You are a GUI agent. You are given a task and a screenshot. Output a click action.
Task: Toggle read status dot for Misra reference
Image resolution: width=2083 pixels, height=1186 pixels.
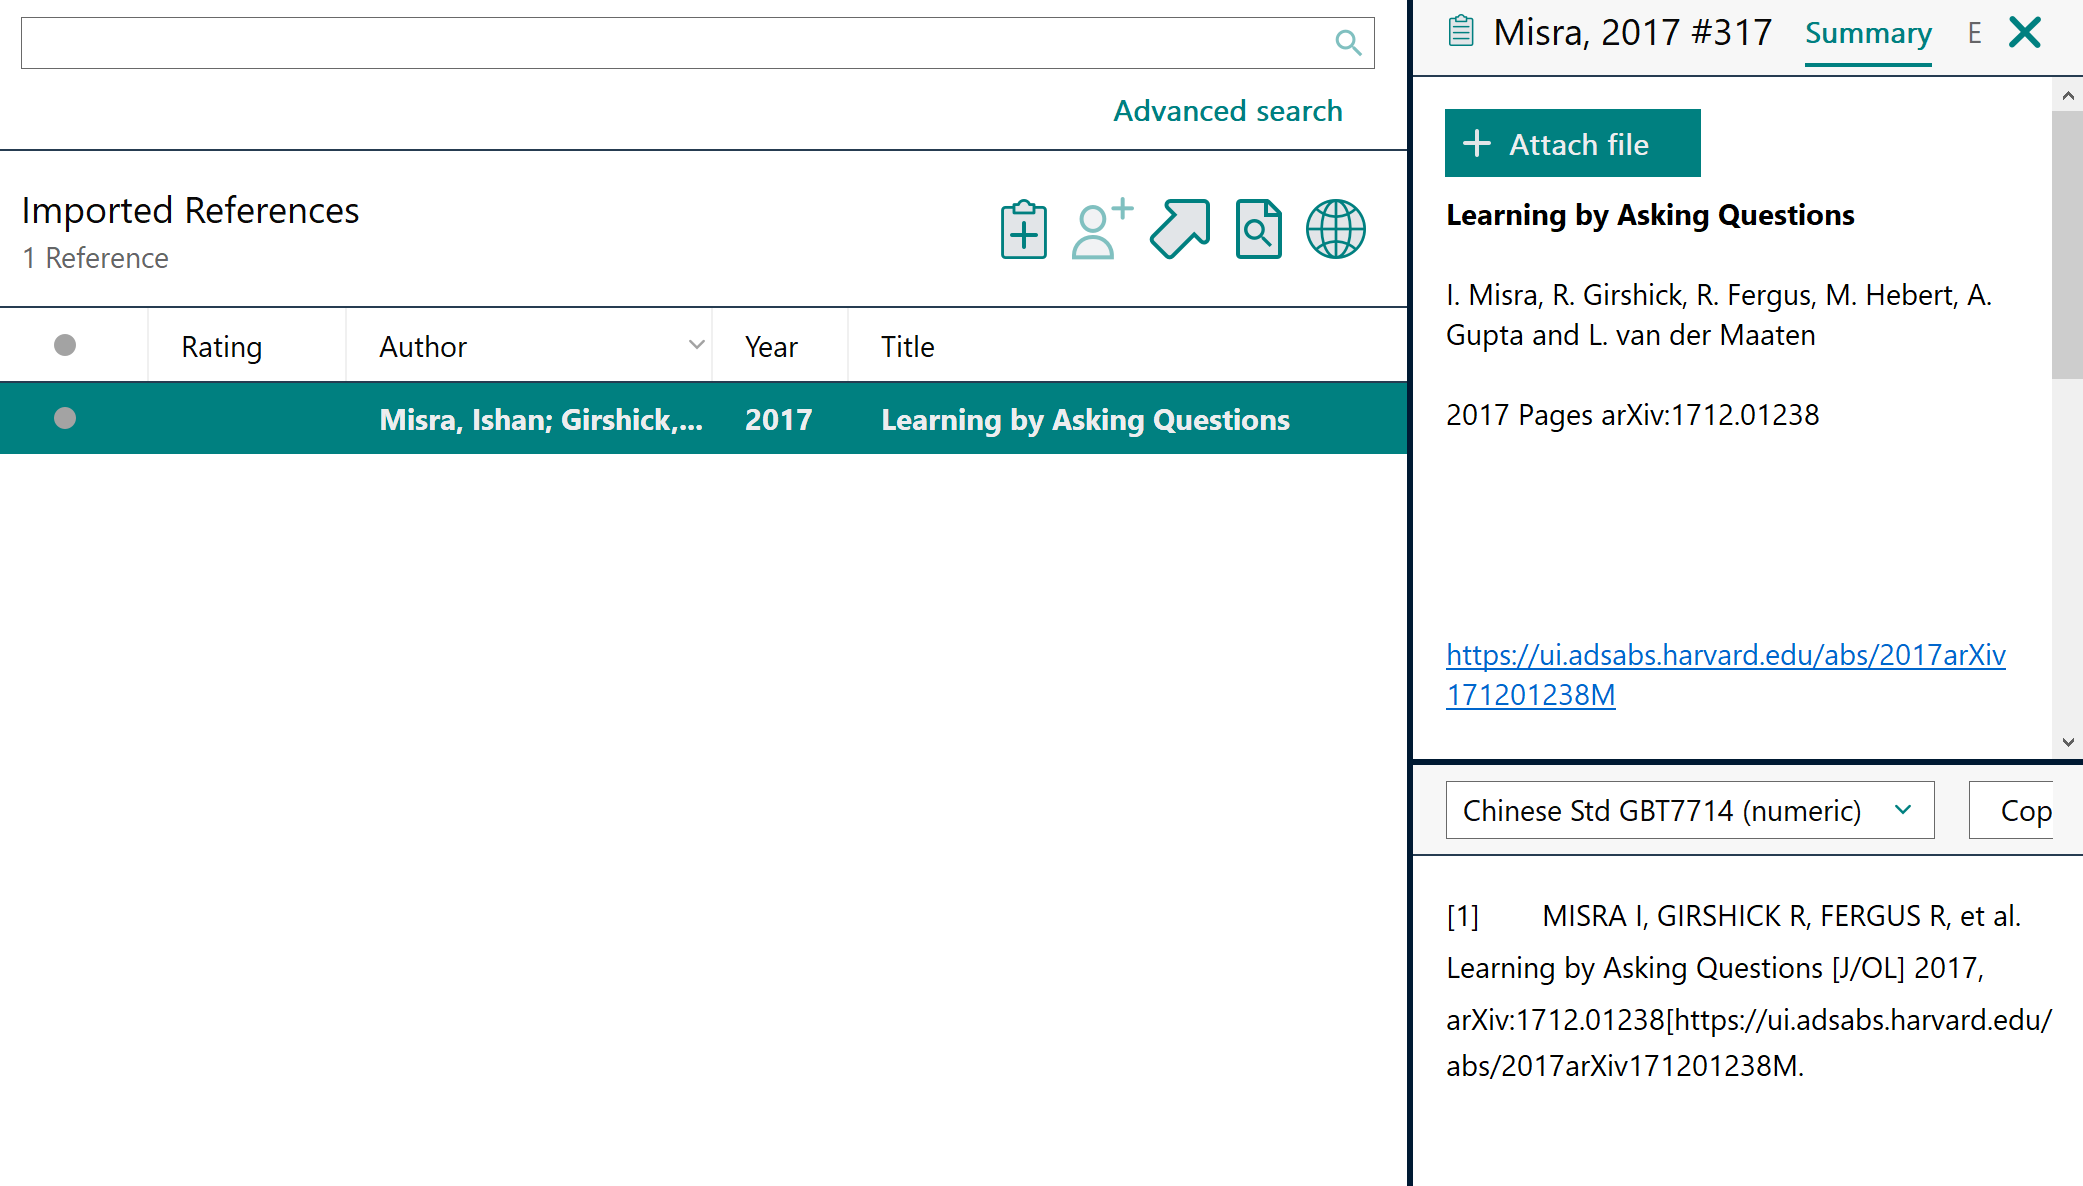tap(65, 418)
